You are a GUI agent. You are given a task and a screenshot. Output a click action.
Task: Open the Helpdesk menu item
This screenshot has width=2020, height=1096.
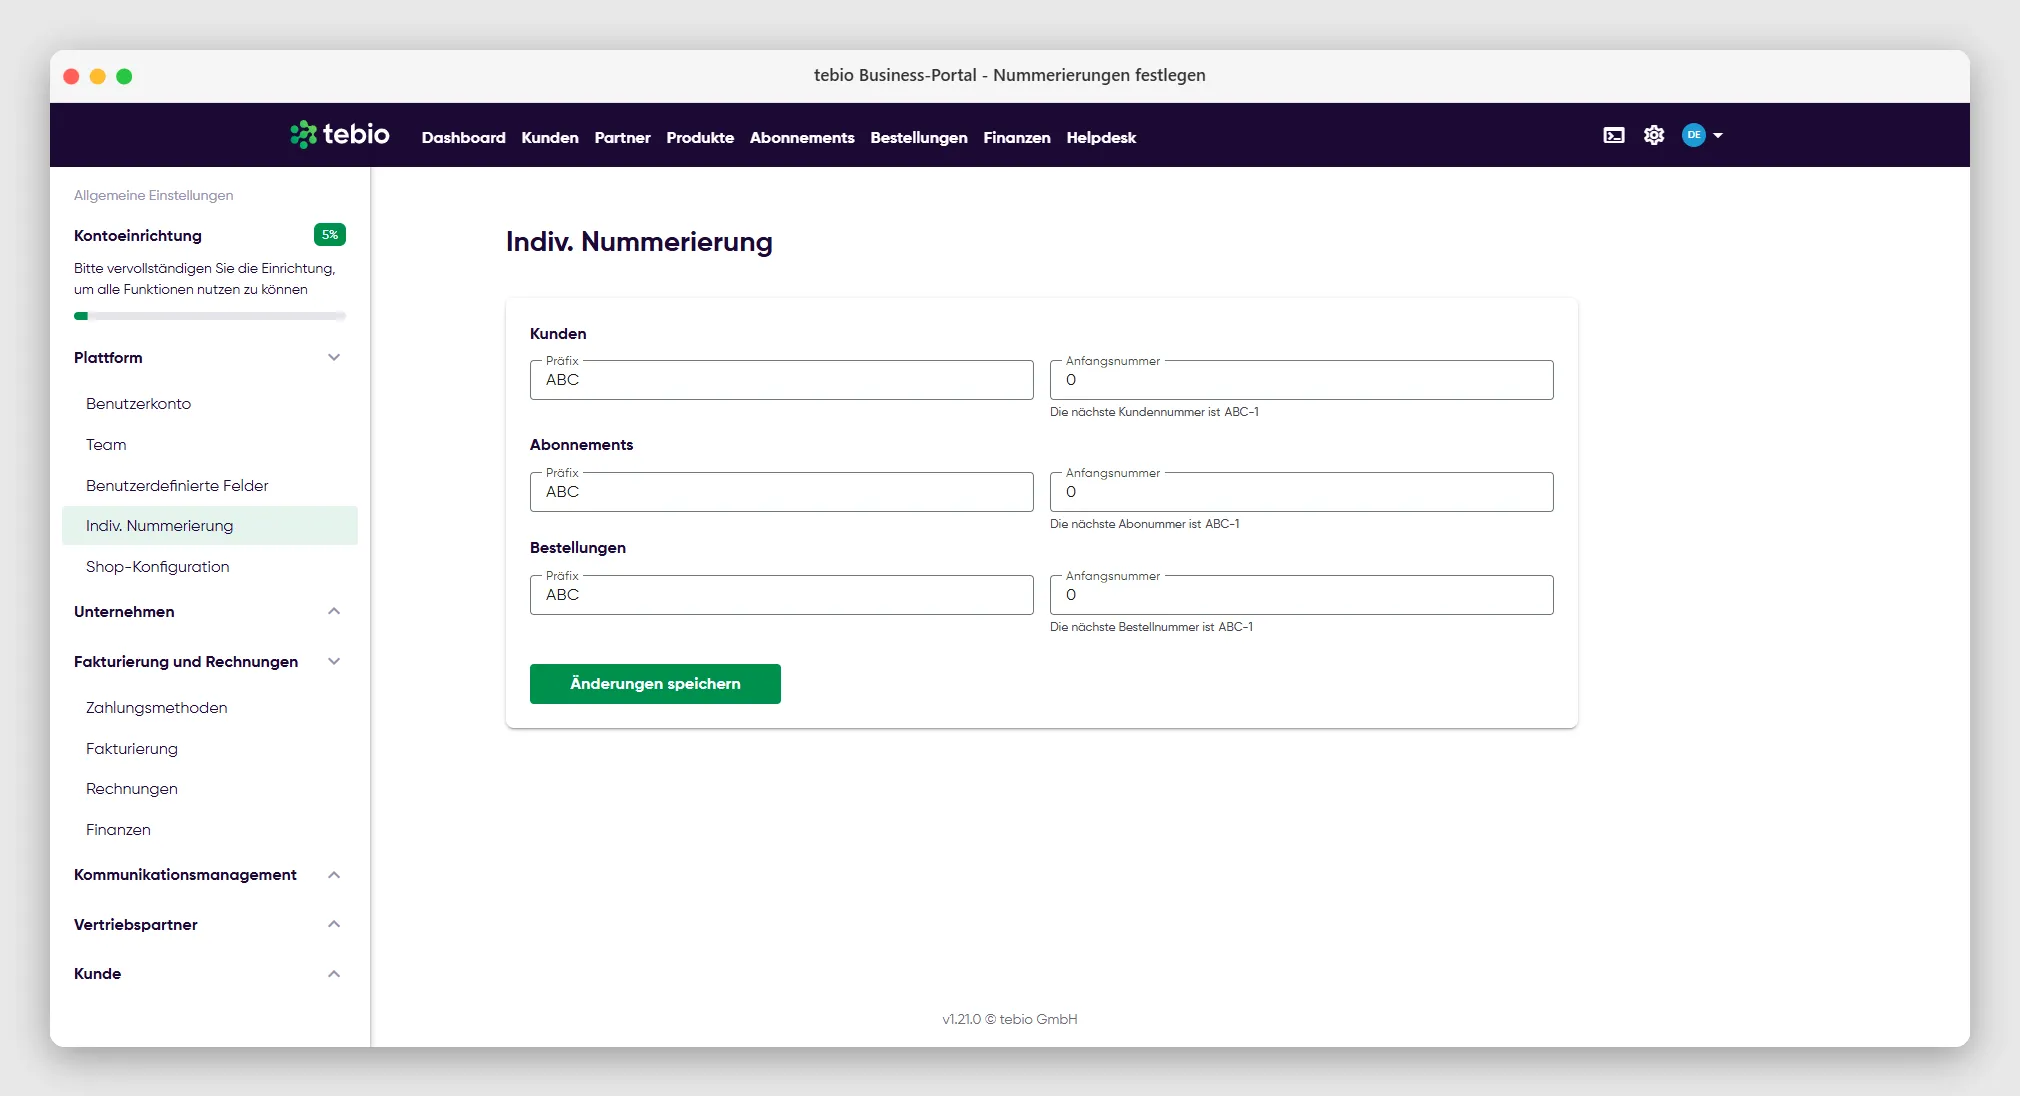[1101, 137]
